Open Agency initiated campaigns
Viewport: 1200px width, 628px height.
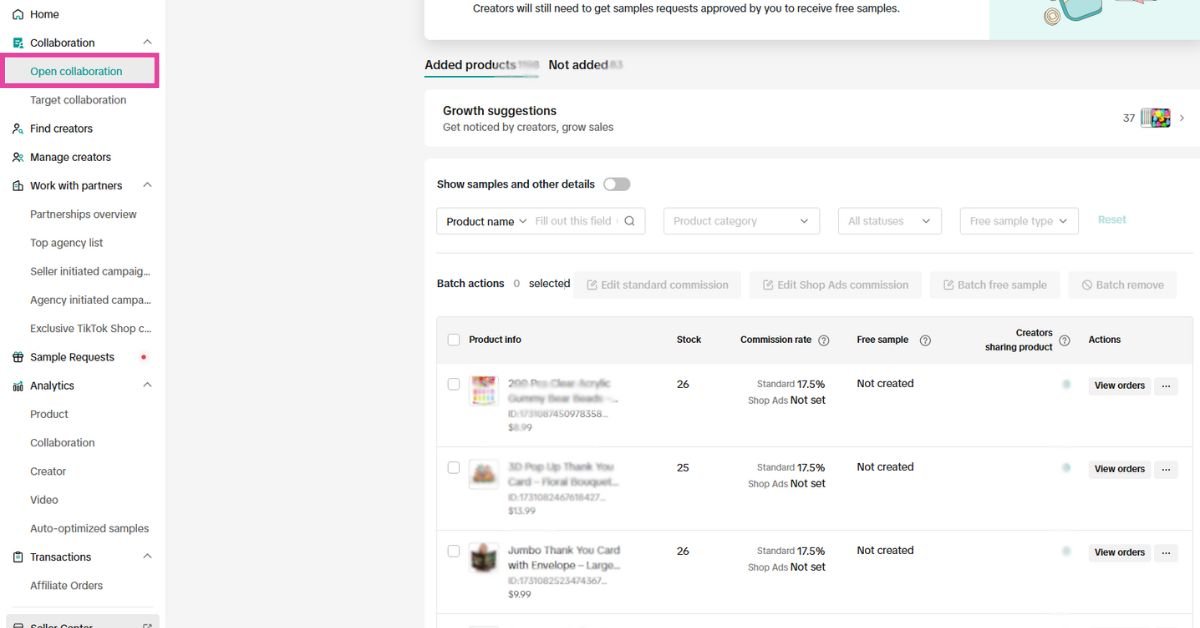(x=90, y=300)
